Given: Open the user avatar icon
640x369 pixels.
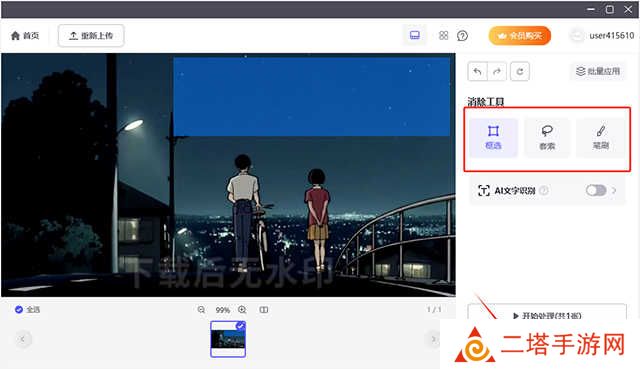Looking at the screenshot, I should coord(577,36).
